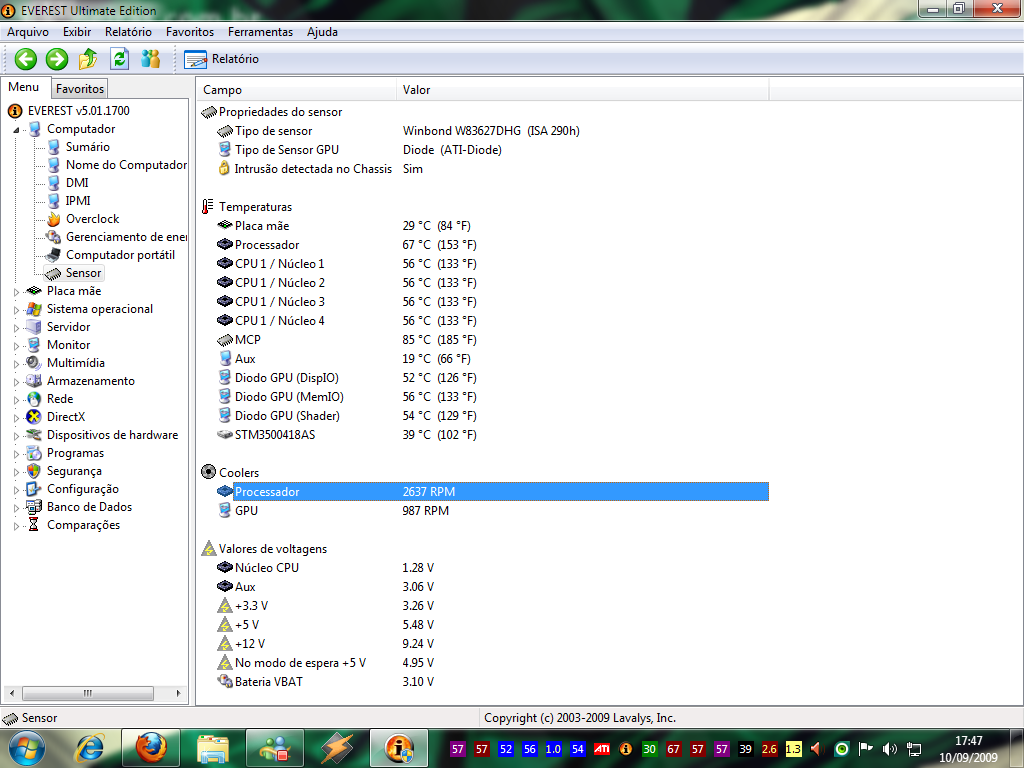This screenshot has height=768, width=1024.
Task: Select the Overclock flame icon item
Action: point(54,219)
